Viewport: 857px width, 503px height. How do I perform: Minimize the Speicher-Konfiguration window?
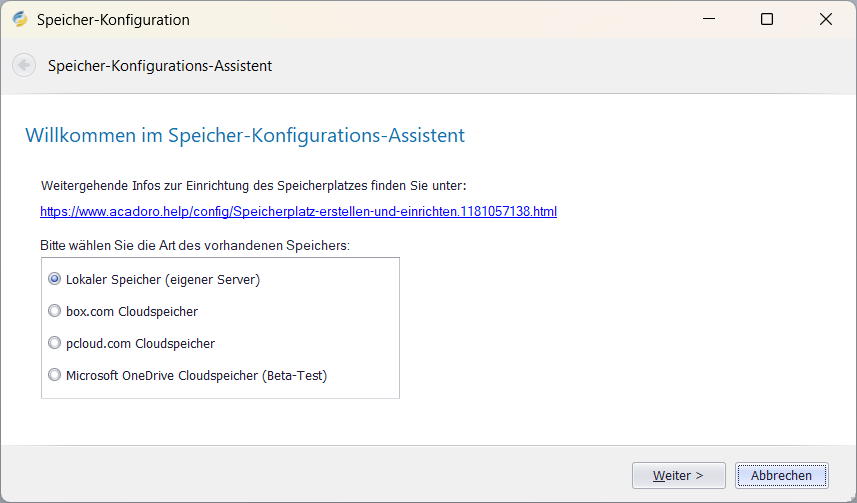[x=708, y=19]
